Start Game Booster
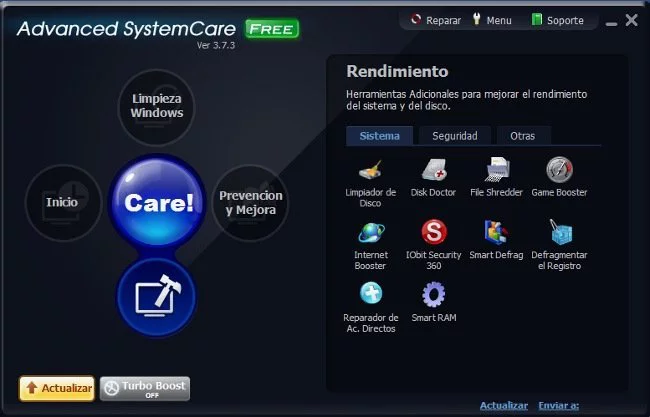The width and height of the screenshot is (650, 417). (x=559, y=172)
